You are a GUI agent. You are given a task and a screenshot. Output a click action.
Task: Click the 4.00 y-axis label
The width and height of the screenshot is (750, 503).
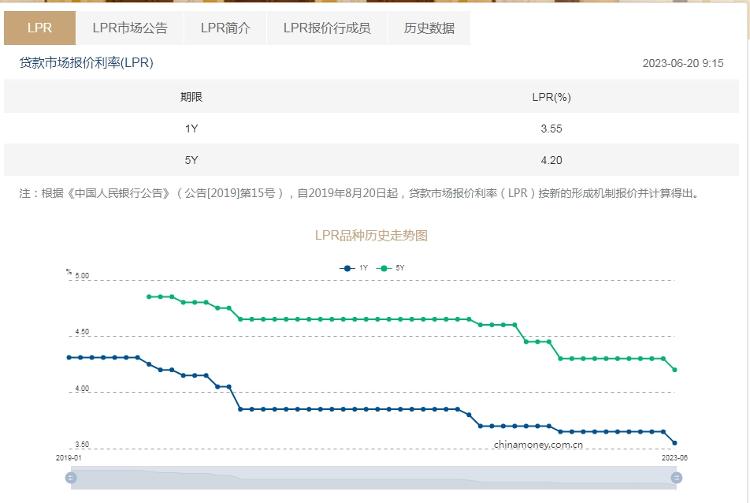point(82,388)
